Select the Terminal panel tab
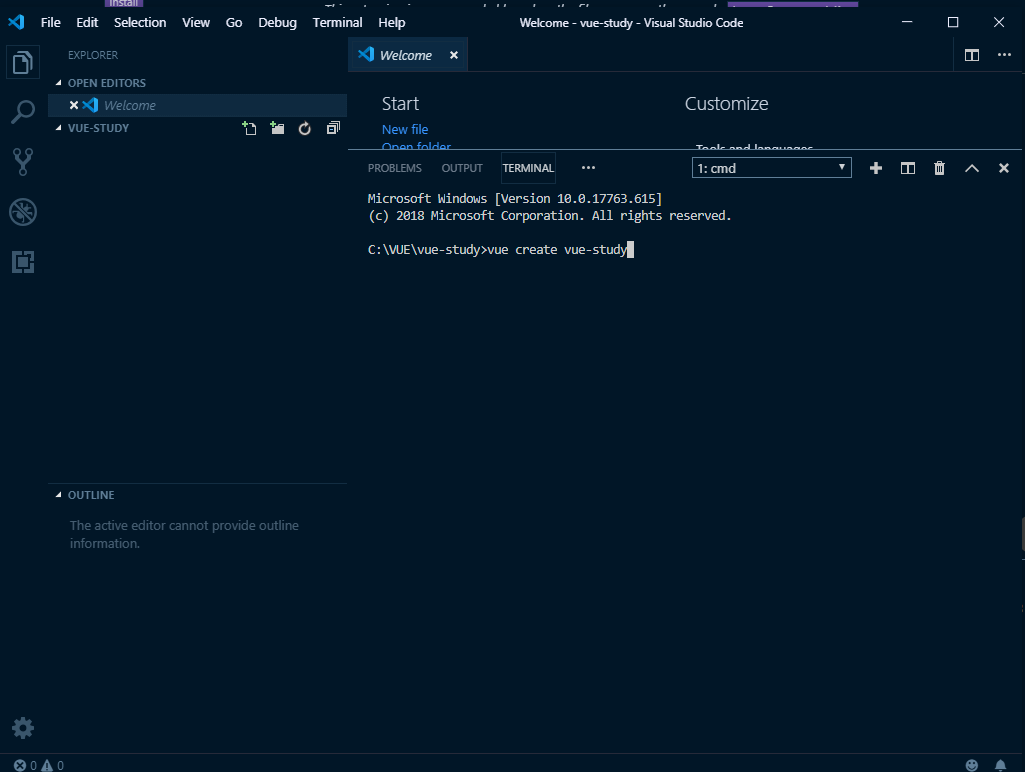 [x=528, y=168]
